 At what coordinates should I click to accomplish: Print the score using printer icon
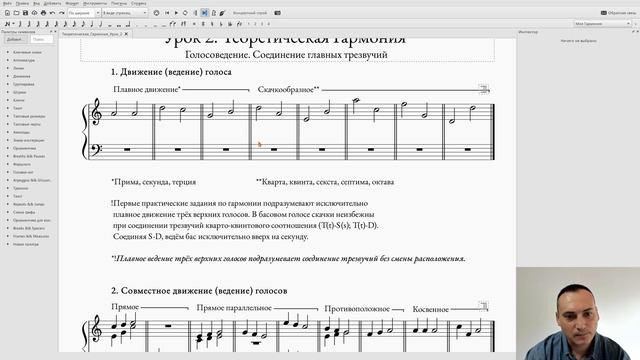coord(43,13)
